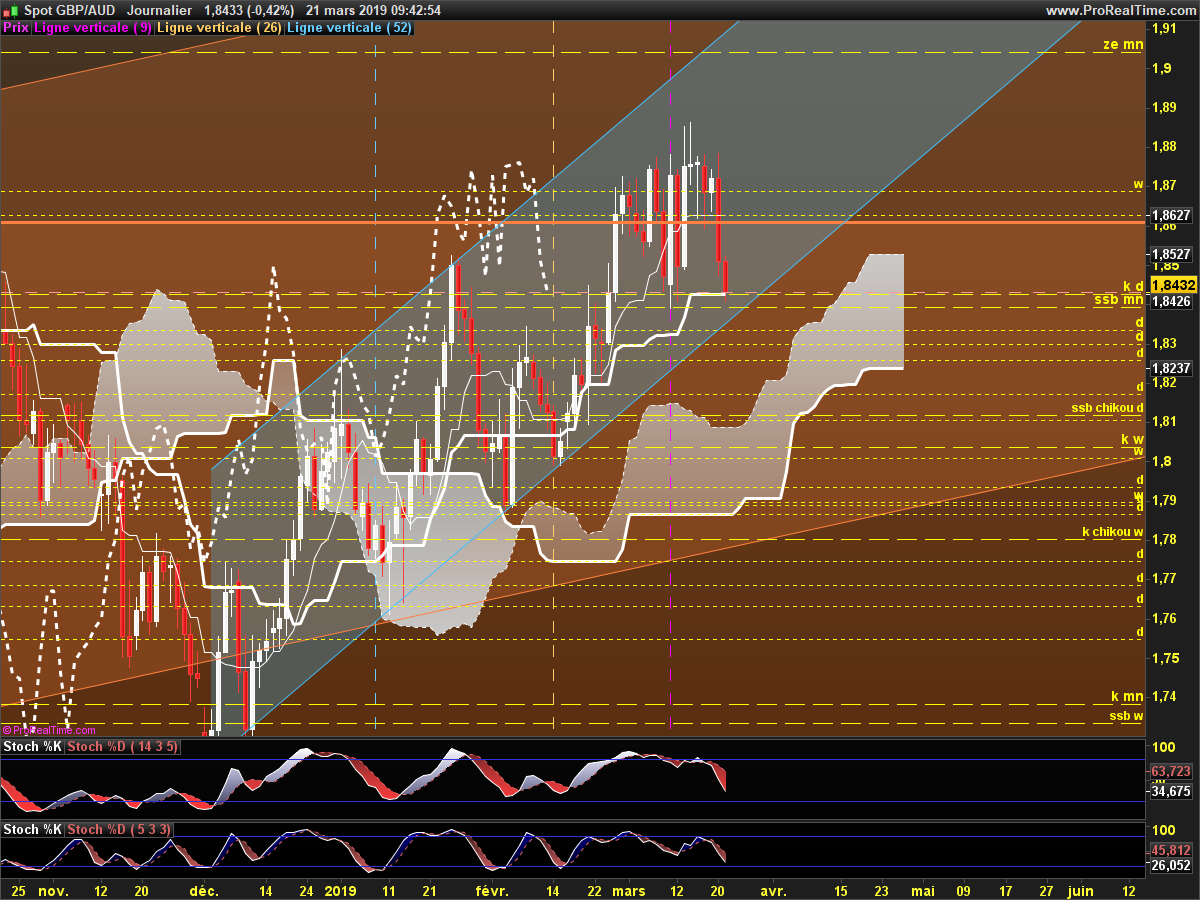This screenshot has width=1200, height=900.
Task: Select the yellow current price tag 1,8432
Action: [x=1172, y=285]
